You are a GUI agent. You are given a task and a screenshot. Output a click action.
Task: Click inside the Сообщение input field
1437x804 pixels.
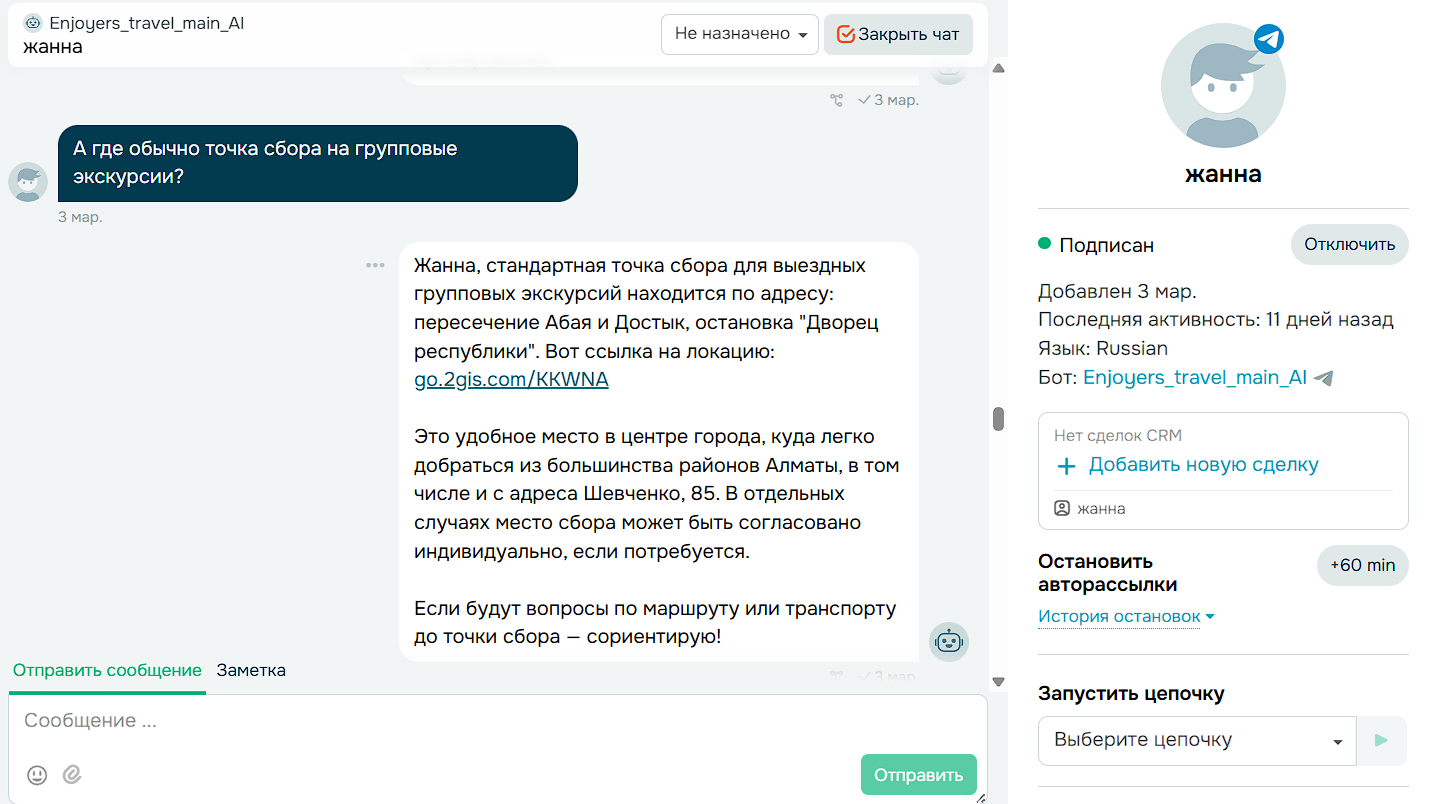tap(400, 720)
